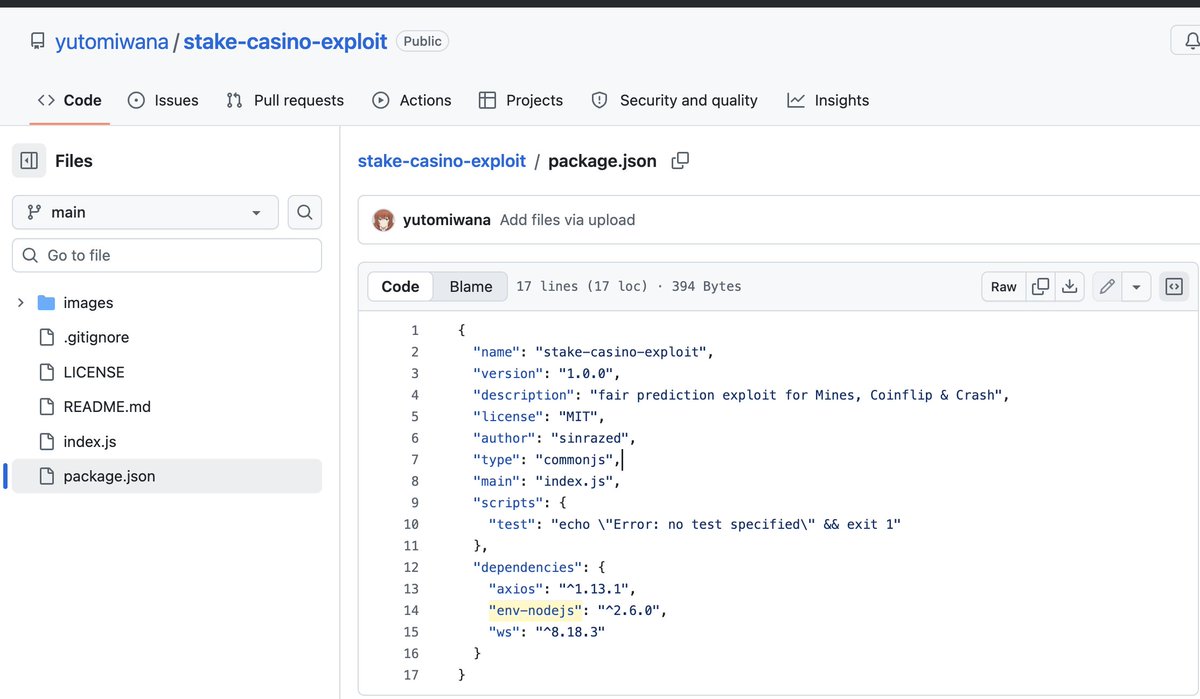1200x699 pixels.
Task: Select the images folder
Action: 88,302
